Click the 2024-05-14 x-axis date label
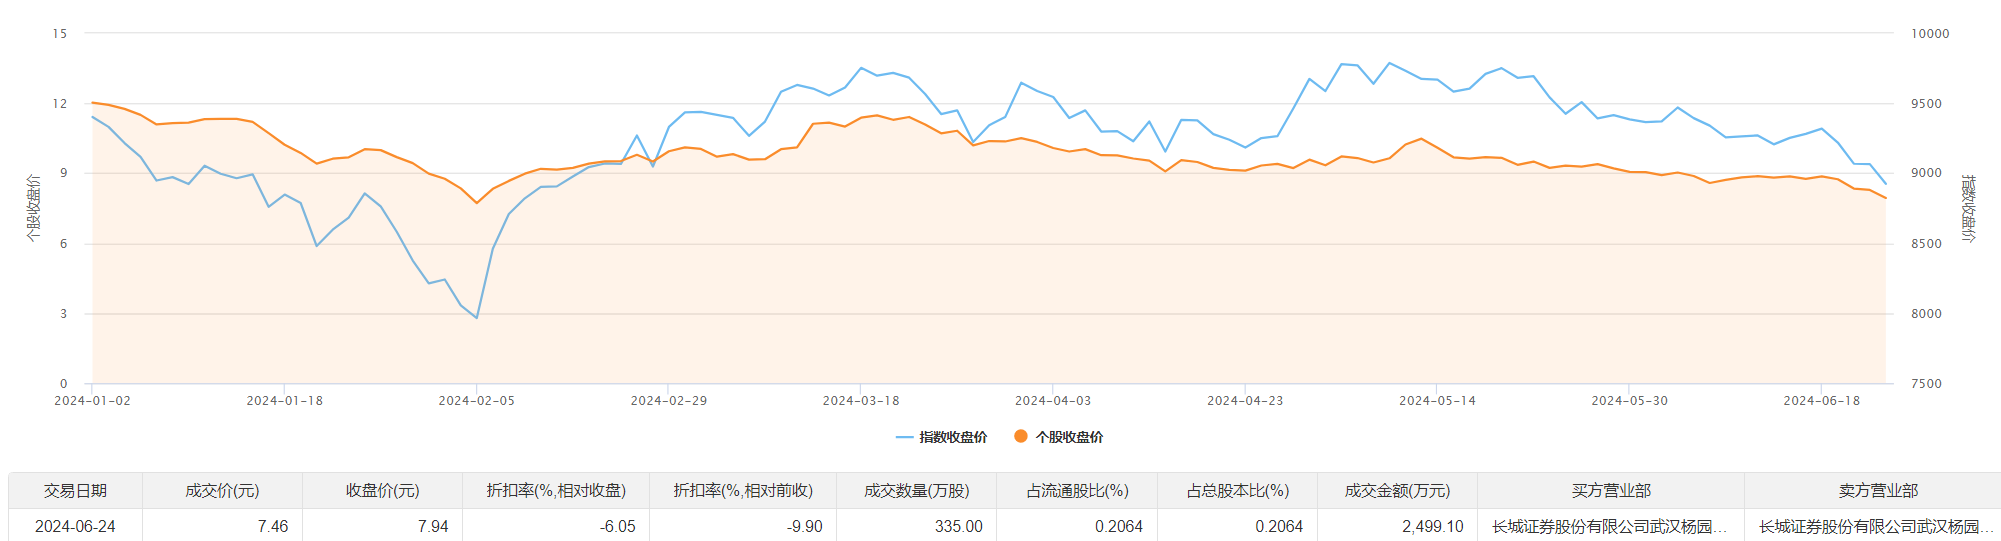Screen dimensions: 2001x541 [x=1437, y=401]
